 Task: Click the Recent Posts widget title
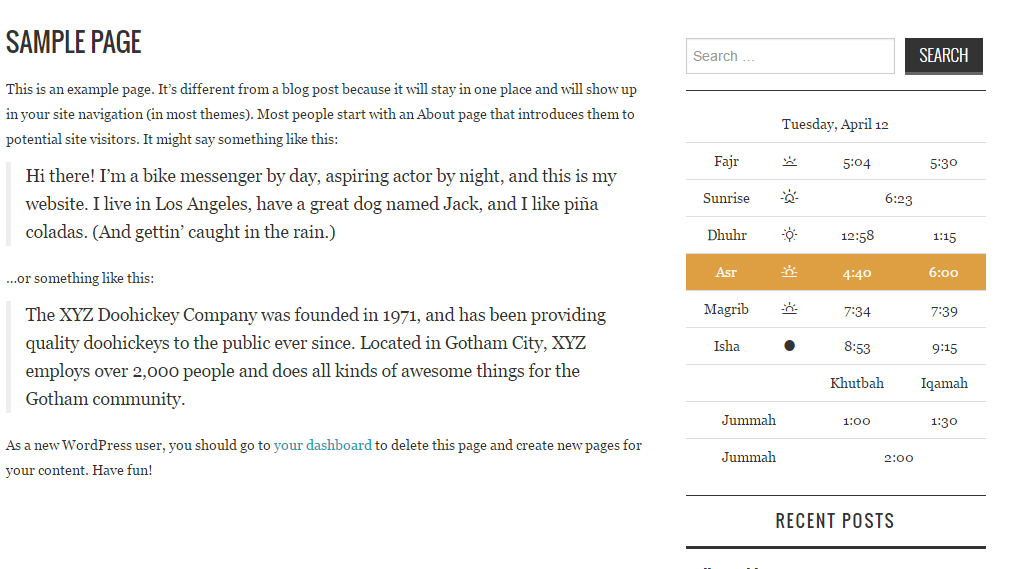(x=835, y=521)
